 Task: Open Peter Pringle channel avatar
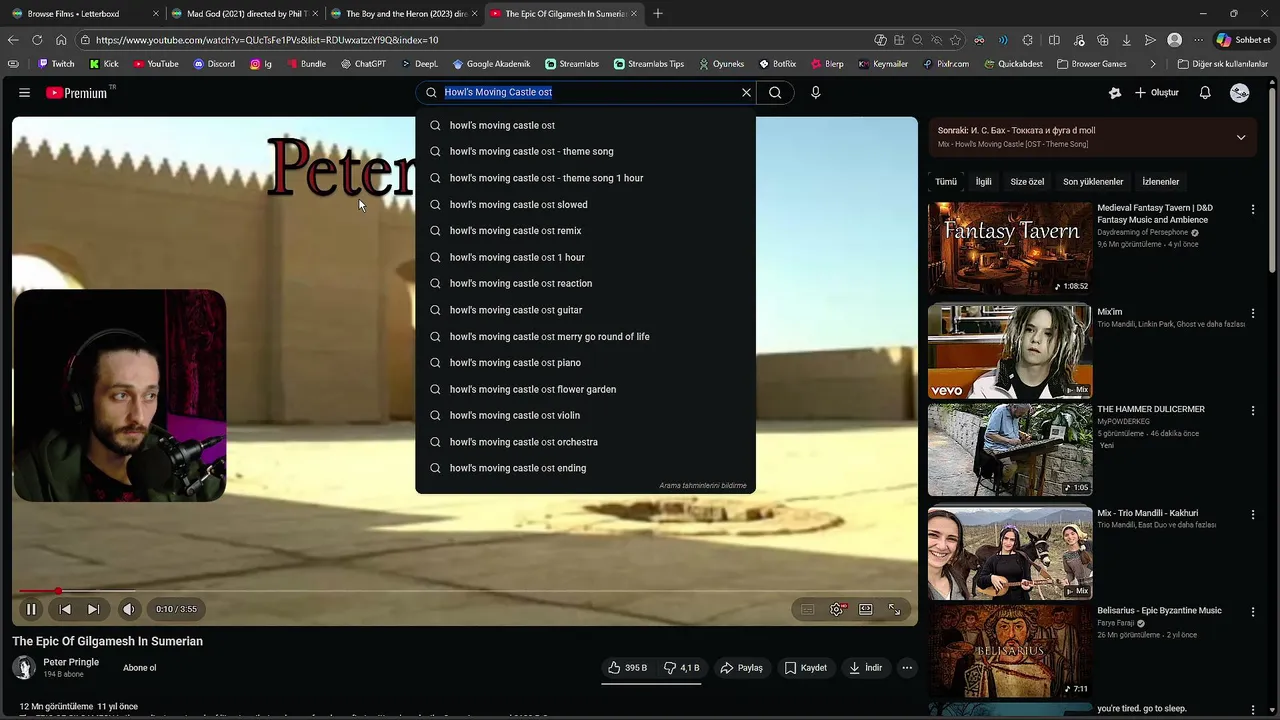pos(24,667)
